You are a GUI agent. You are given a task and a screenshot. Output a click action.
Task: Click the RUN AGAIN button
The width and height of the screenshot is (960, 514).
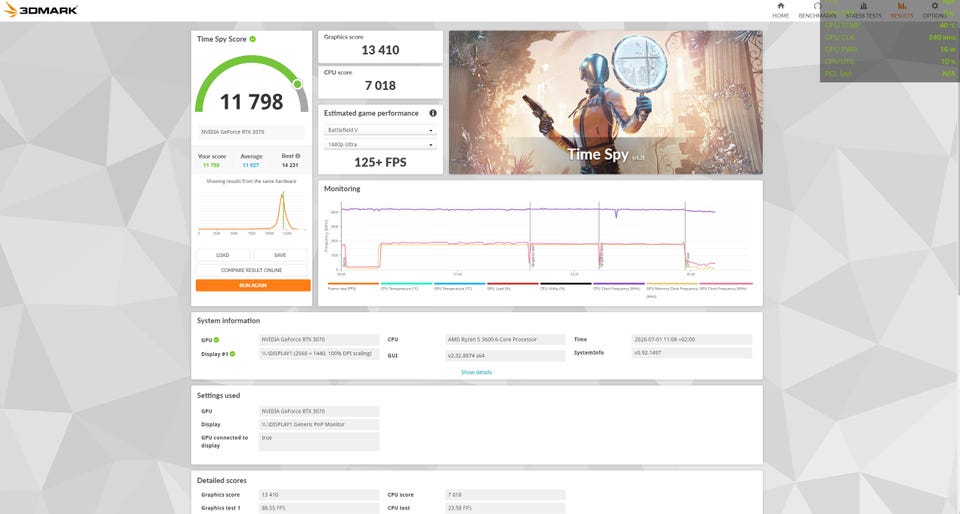[x=253, y=286]
